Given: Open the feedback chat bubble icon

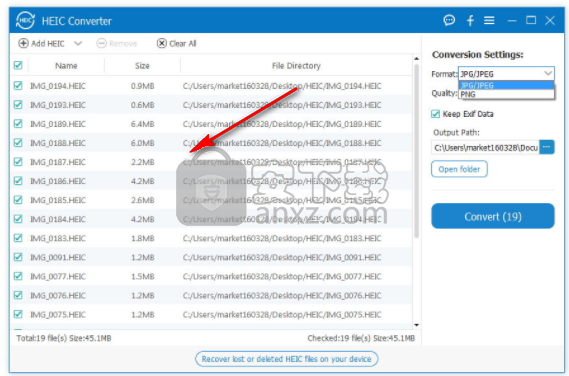Looking at the screenshot, I should pos(449,20).
